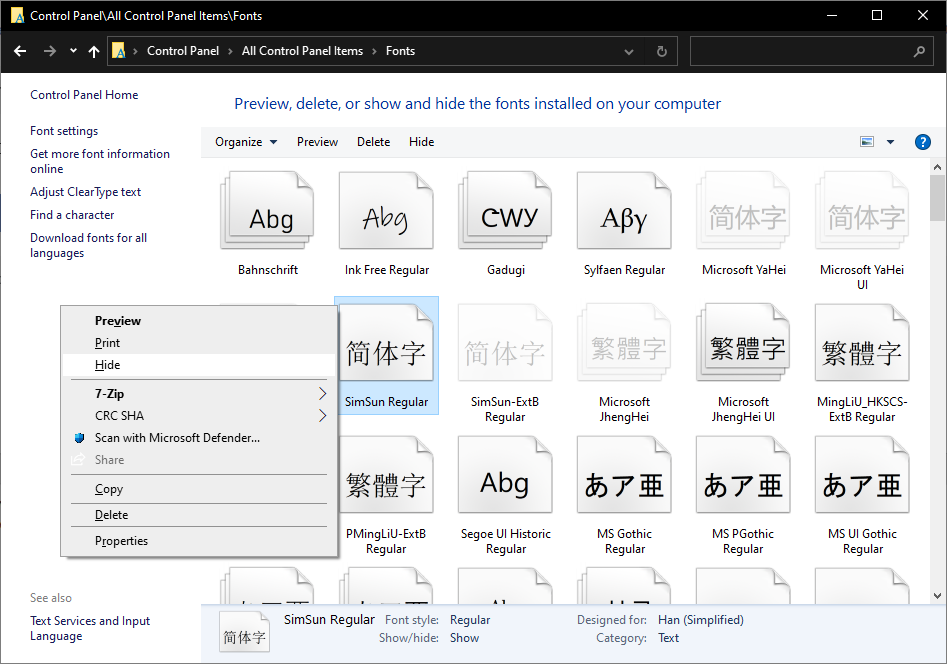The height and width of the screenshot is (664, 947).
Task: Select the Microsoft JhengHei font icon
Action: [x=624, y=343]
